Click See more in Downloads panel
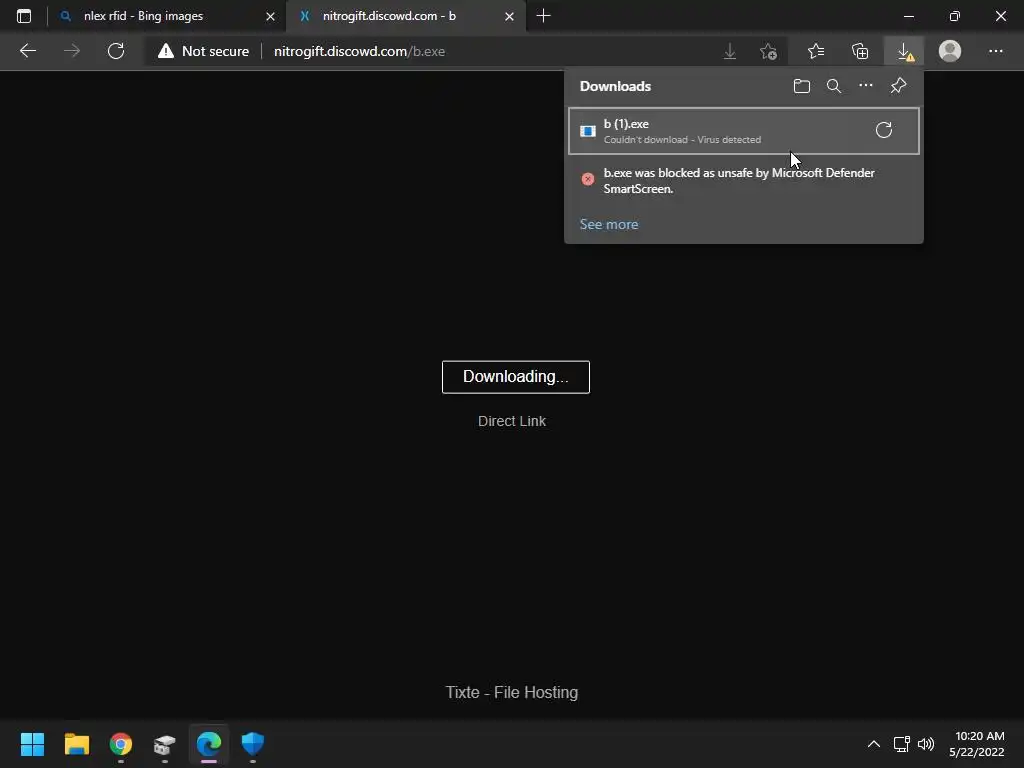Image resolution: width=1024 pixels, height=768 pixels. 609,224
